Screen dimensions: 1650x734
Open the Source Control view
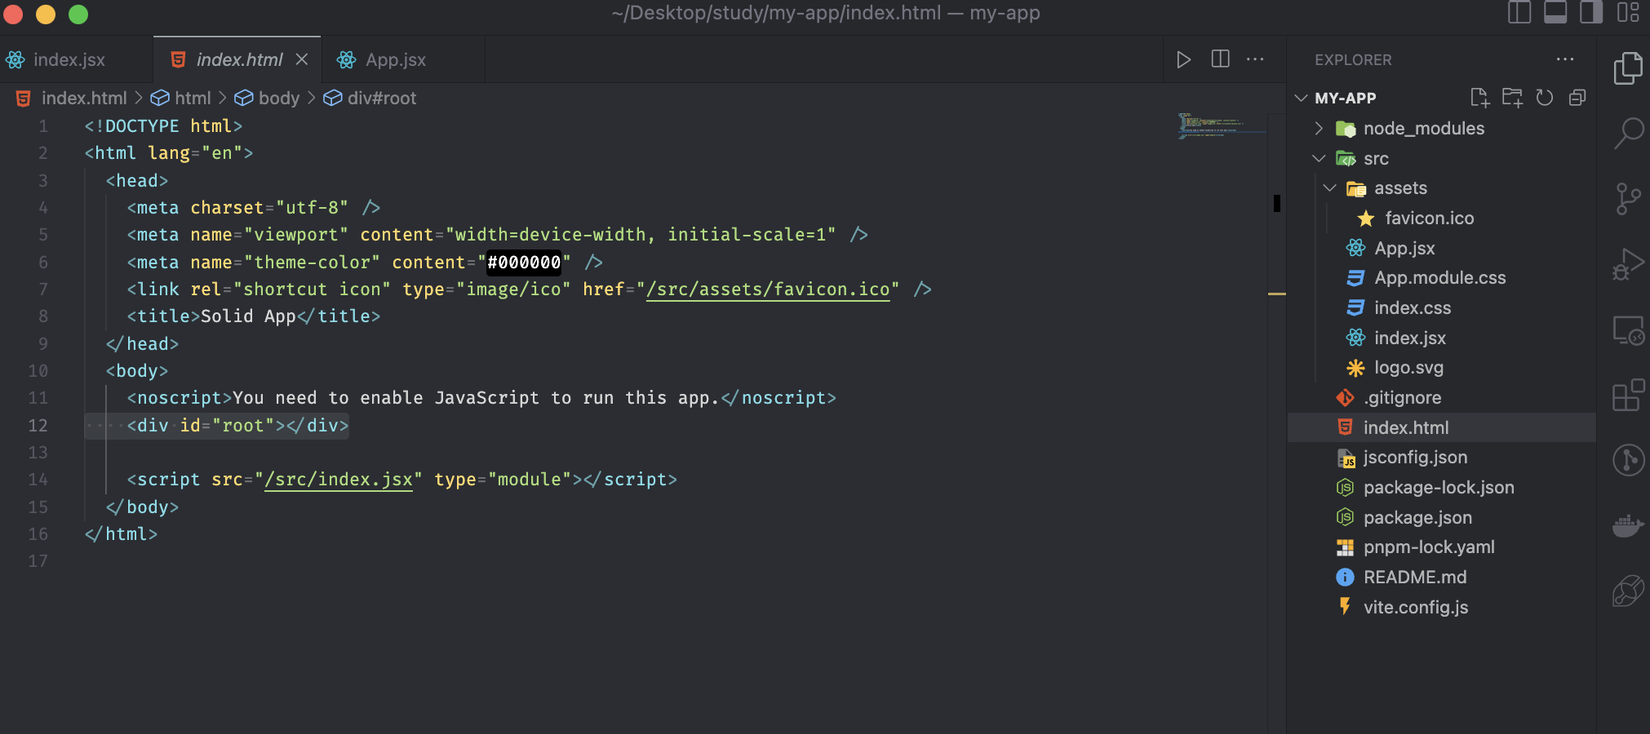(x=1628, y=199)
